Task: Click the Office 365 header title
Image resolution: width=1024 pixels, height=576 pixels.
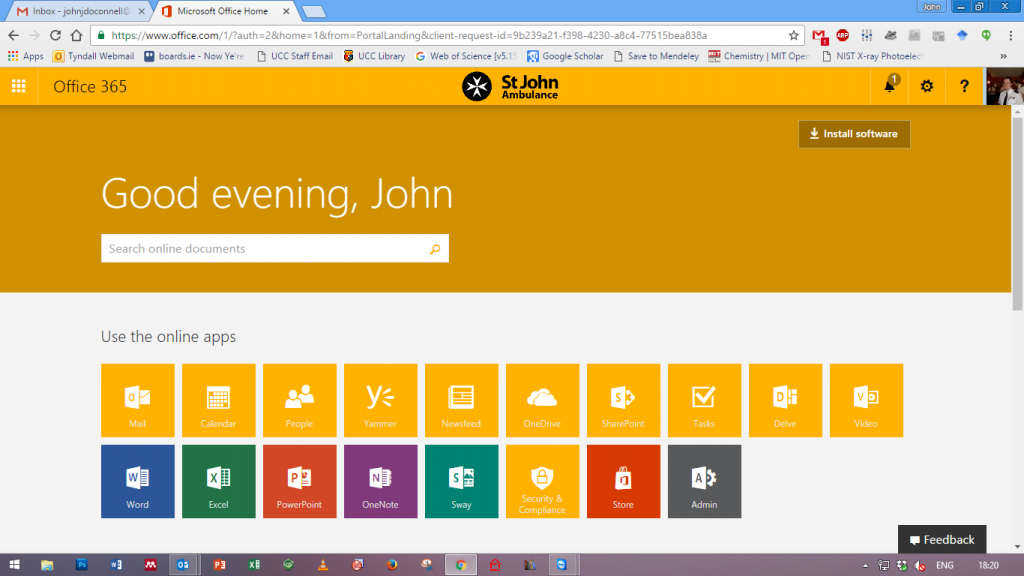Action: tap(90, 86)
